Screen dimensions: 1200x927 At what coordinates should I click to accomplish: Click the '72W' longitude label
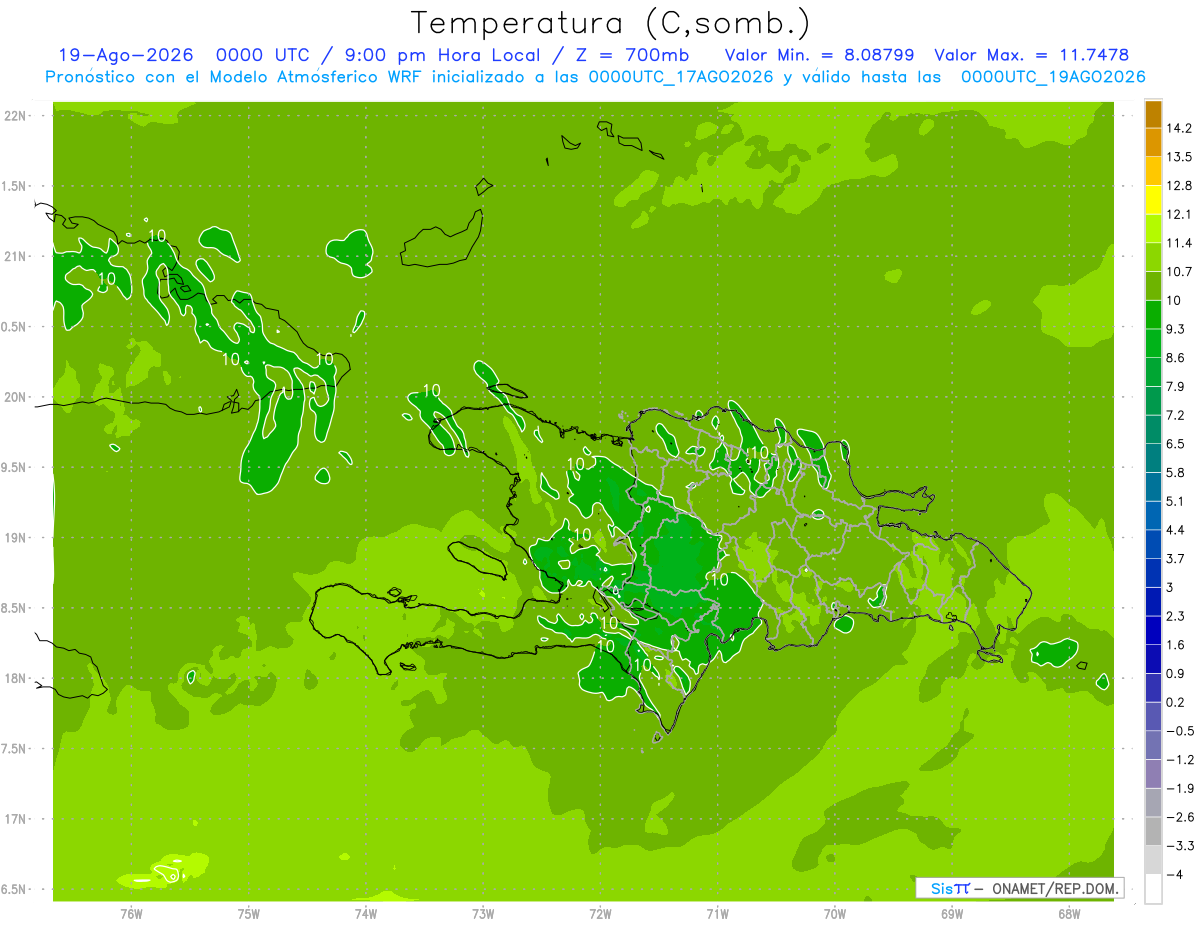(x=600, y=913)
